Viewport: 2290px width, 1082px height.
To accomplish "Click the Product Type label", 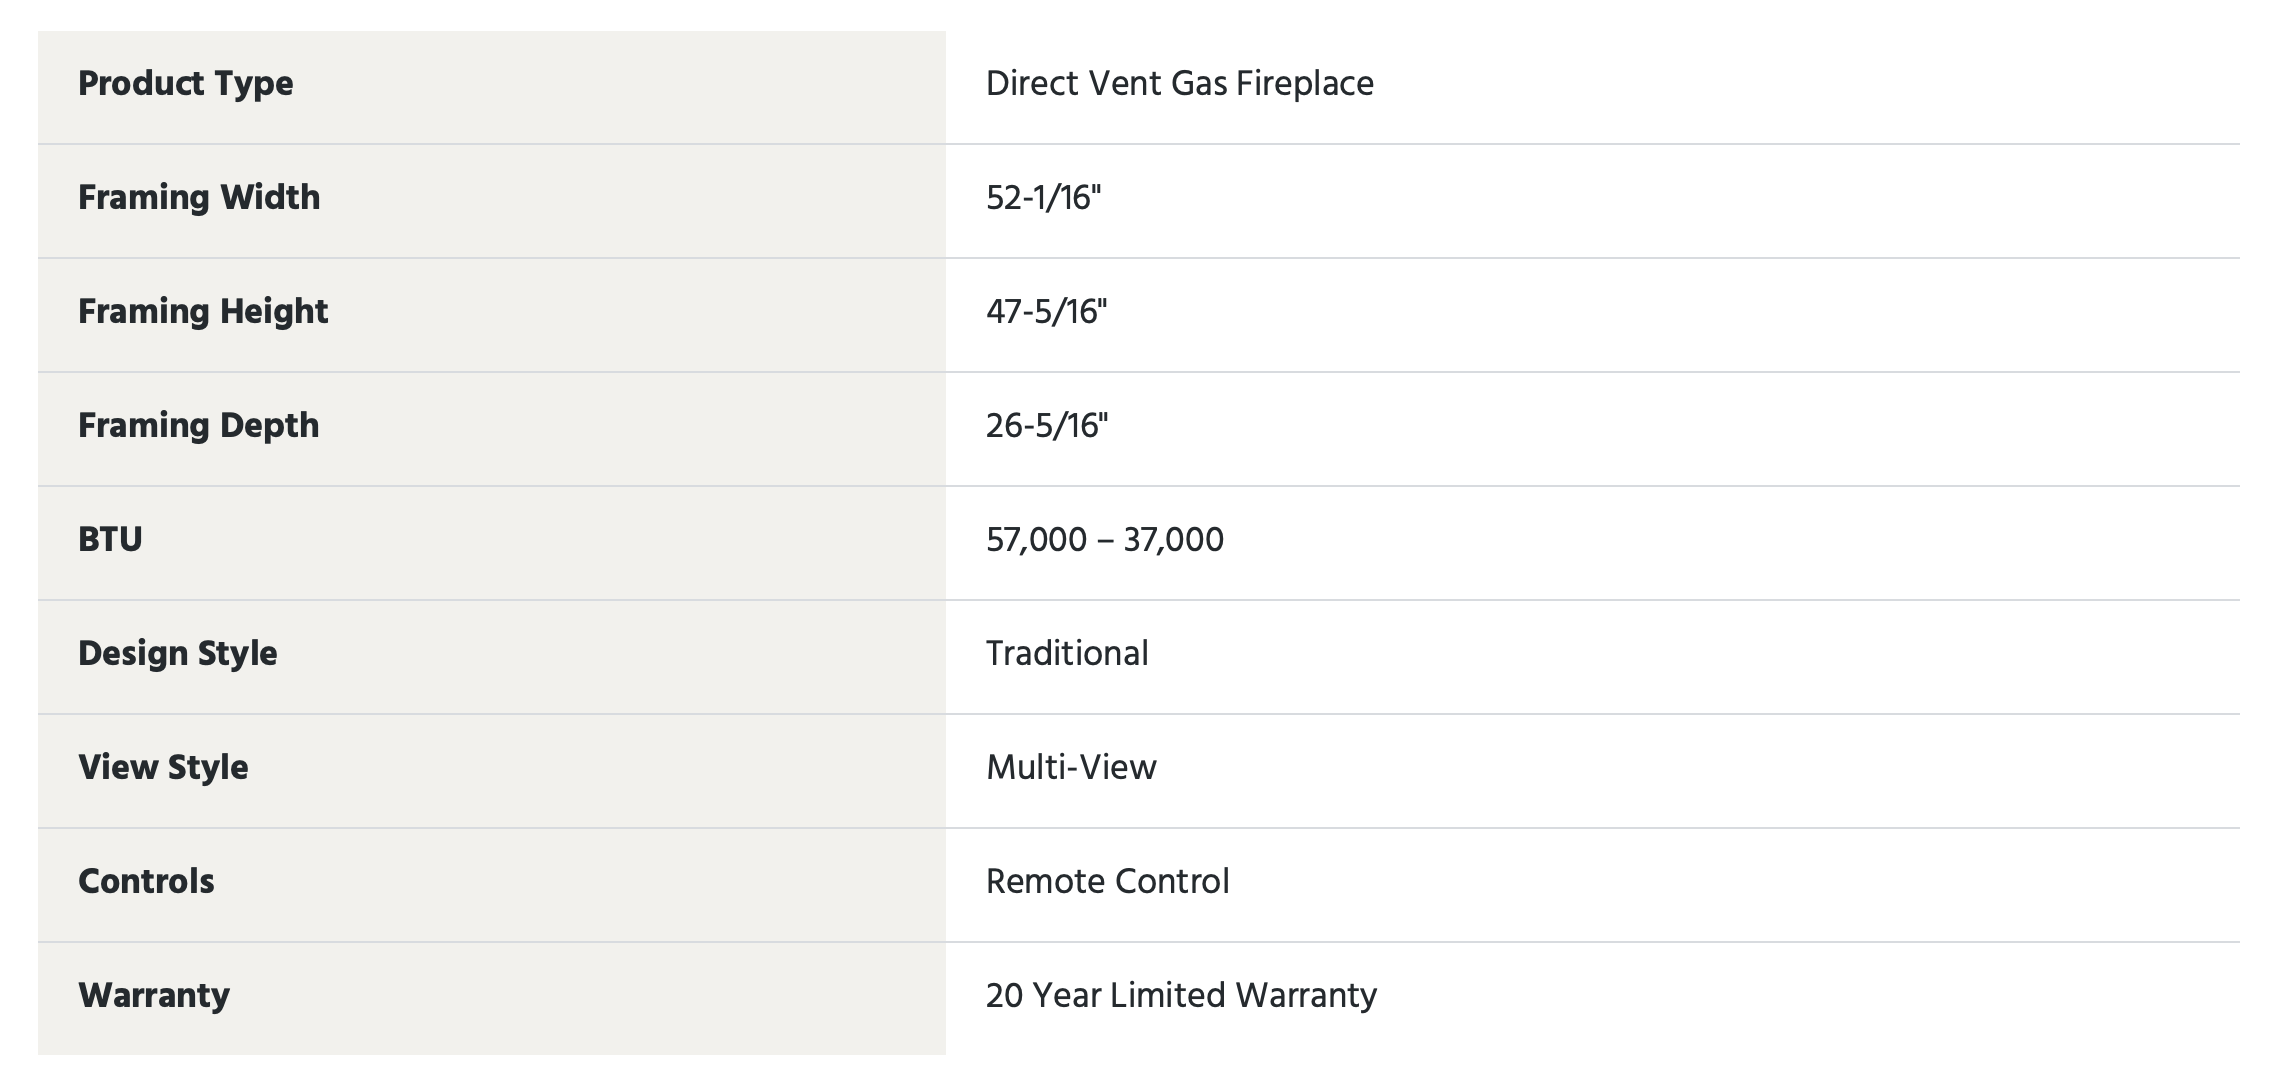I will pyautogui.click(x=185, y=84).
